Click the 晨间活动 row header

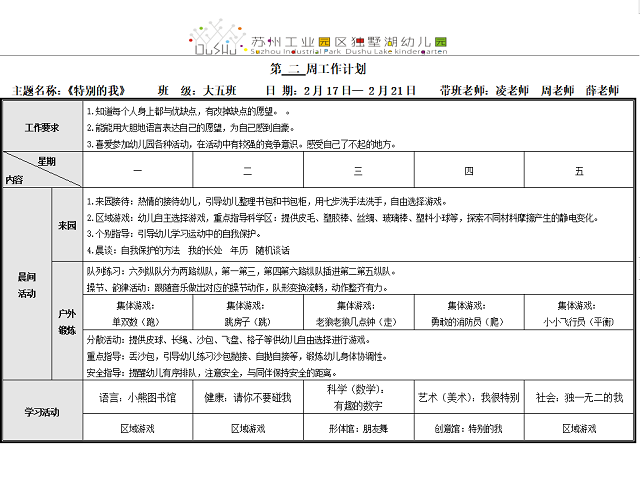point(27,285)
